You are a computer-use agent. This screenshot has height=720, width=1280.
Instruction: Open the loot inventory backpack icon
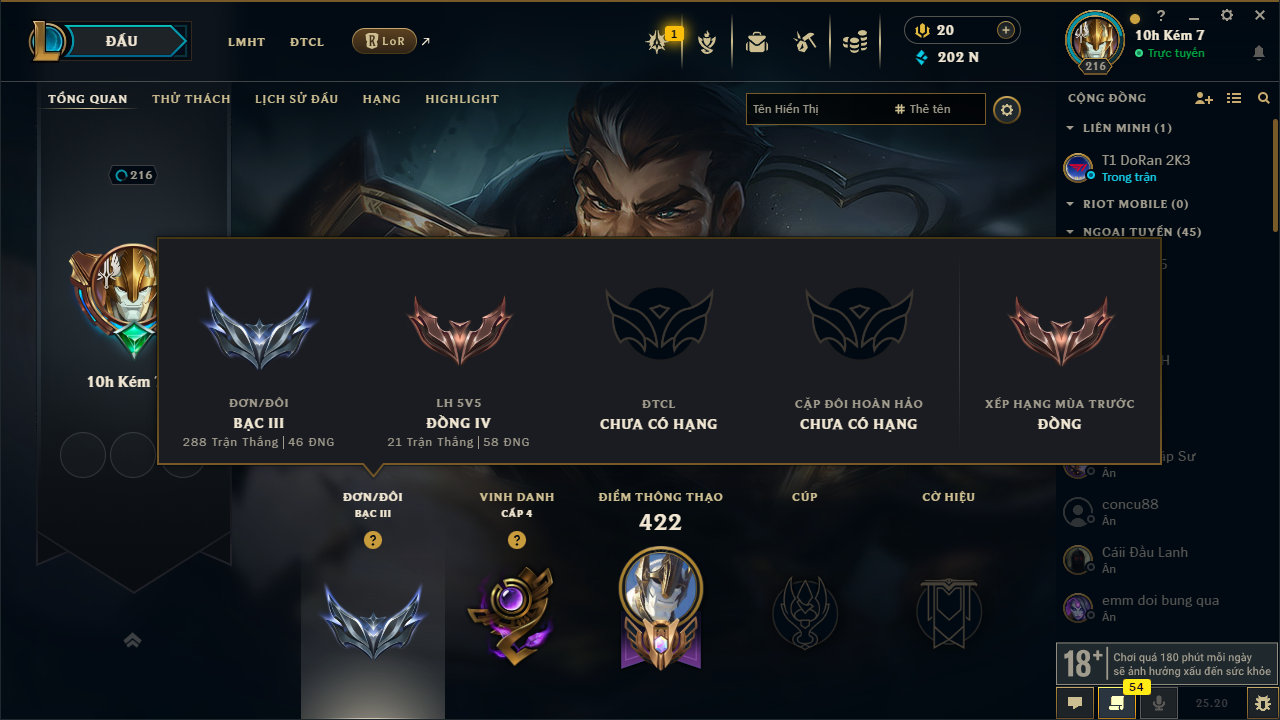pyautogui.click(x=757, y=42)
